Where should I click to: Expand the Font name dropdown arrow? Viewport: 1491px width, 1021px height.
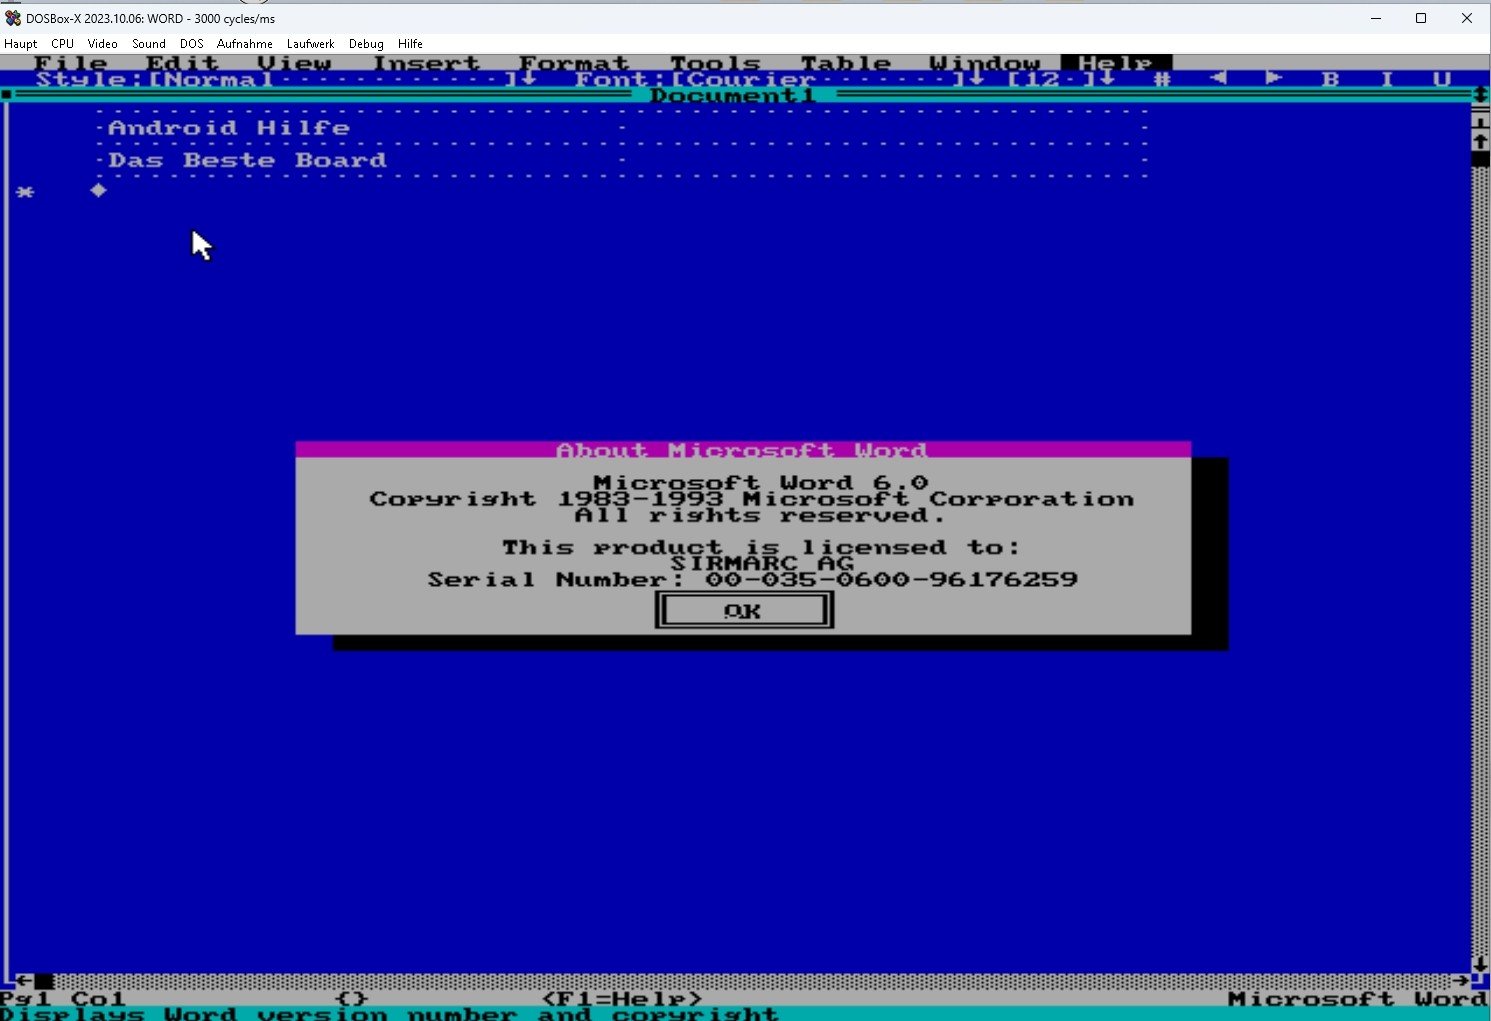tap(975, 79)
